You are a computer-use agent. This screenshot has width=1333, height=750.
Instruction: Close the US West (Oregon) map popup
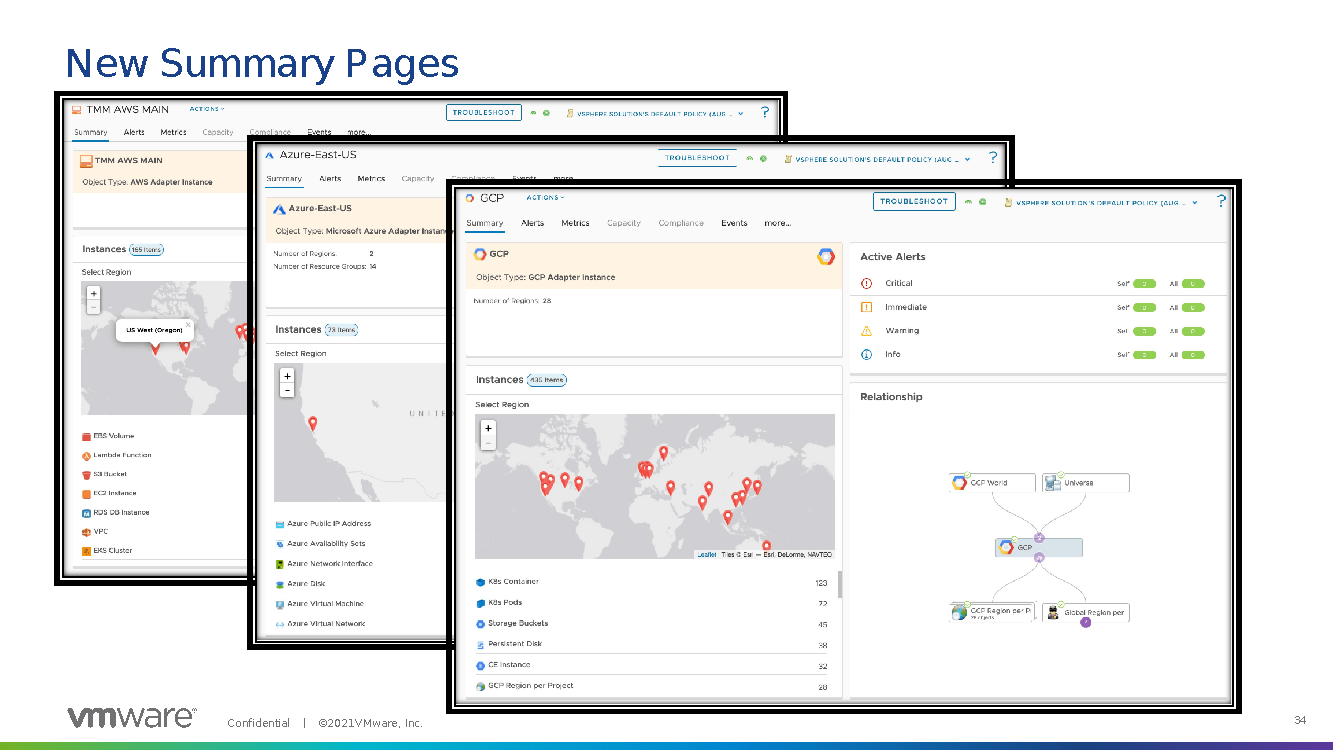(187, 324)
